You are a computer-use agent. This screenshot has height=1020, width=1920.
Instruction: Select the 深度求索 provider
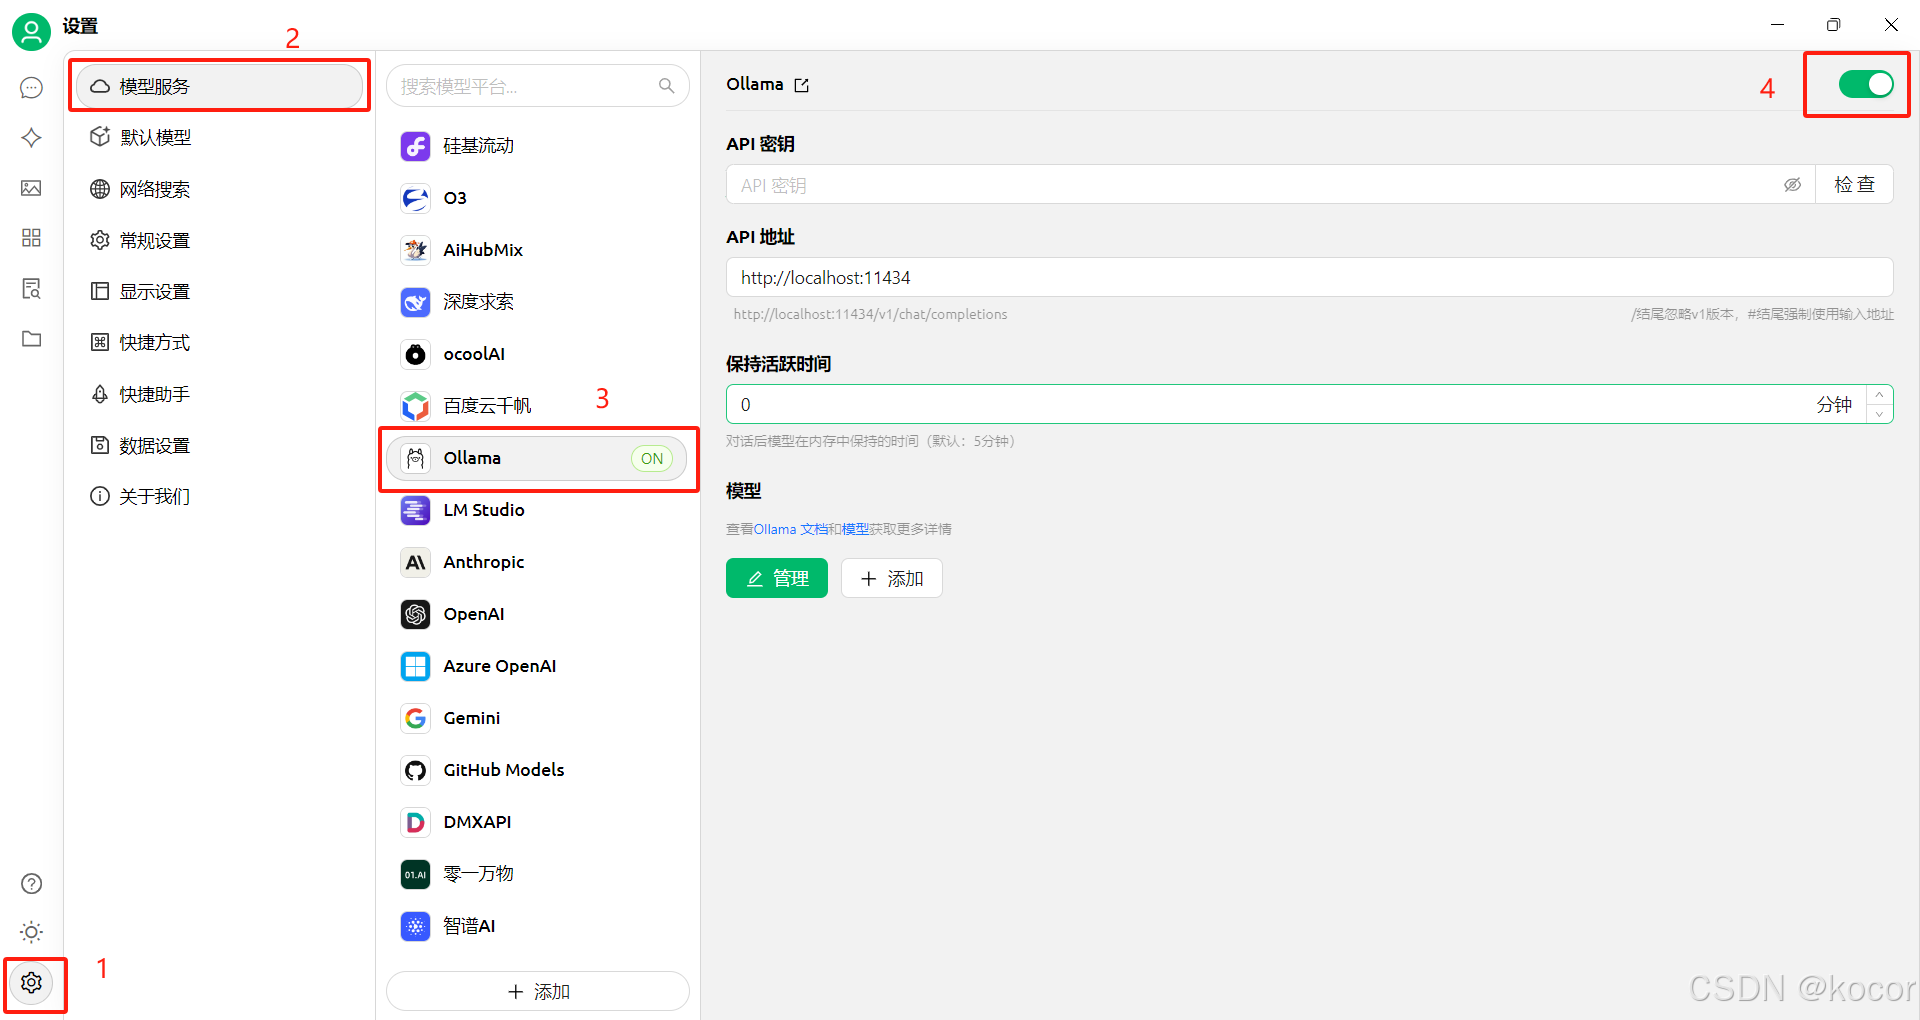point(538,302)
